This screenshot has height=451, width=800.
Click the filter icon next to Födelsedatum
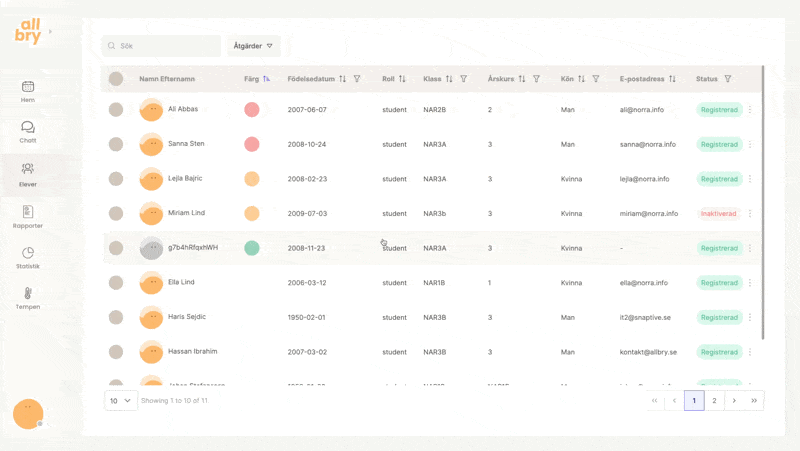click(x=357, y=79)
